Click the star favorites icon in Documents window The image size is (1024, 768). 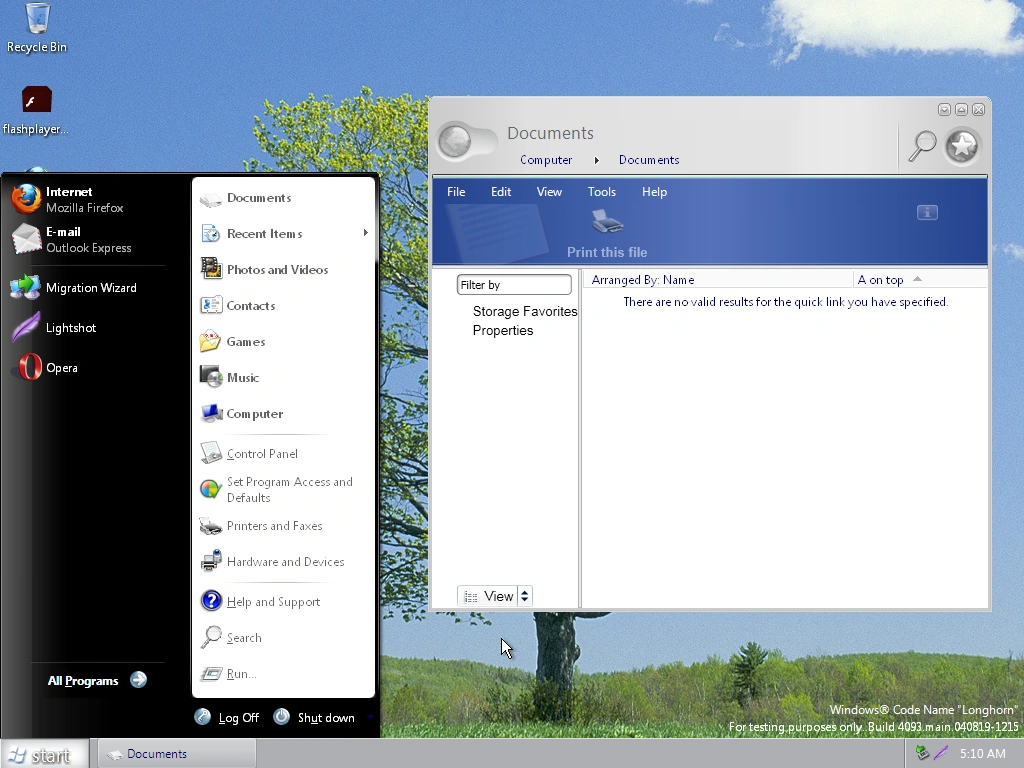coord(962,147)
